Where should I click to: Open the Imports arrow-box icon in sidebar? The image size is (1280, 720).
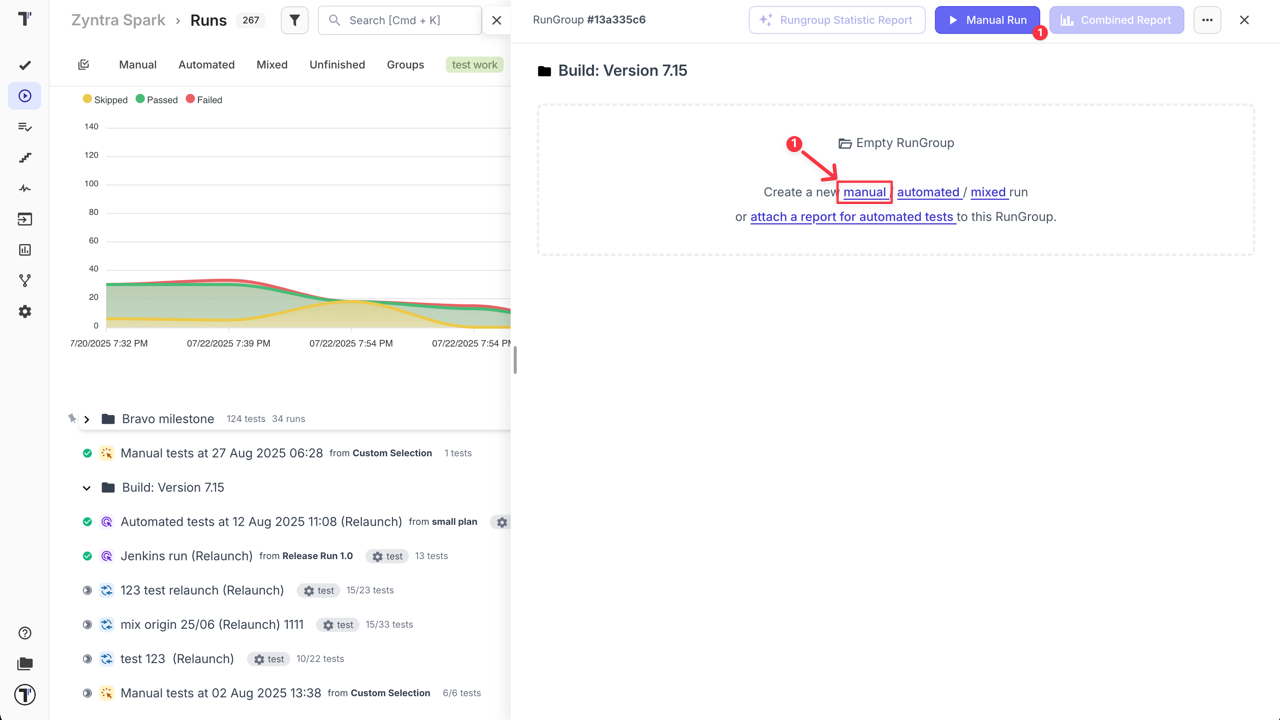[25, 219]
